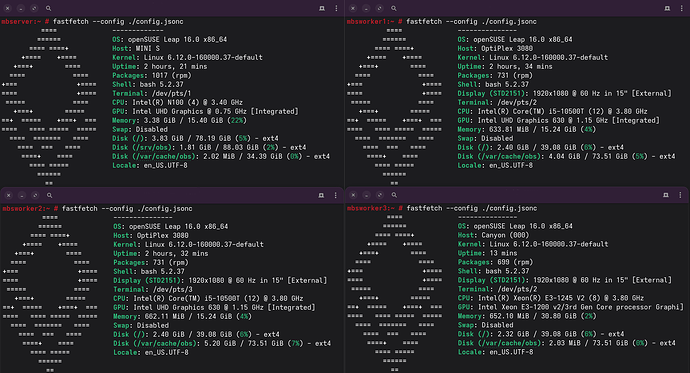Click 'Uptime: 2 hours, 34 mins' line

pyautogui.click(x=505, y=66)
